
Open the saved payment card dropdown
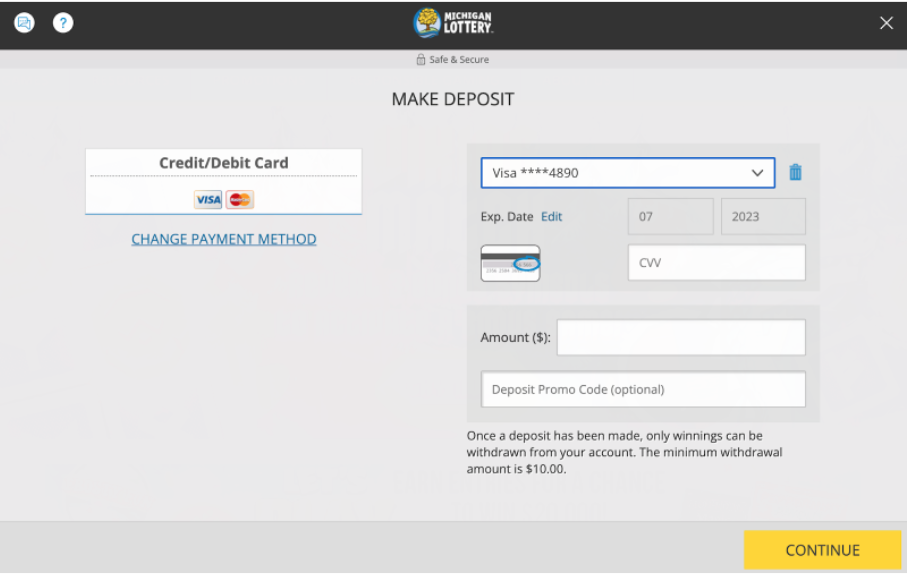pyautogui.click(x=757, y=172)
